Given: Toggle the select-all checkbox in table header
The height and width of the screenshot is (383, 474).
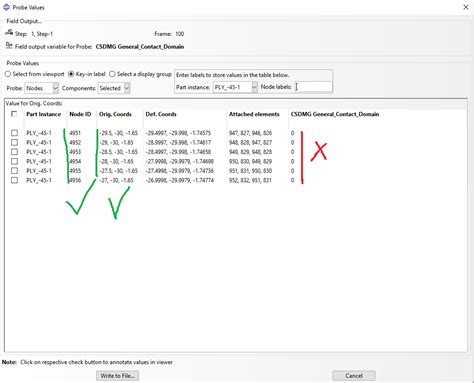Looking at the screenshot, I should [14, 114].
